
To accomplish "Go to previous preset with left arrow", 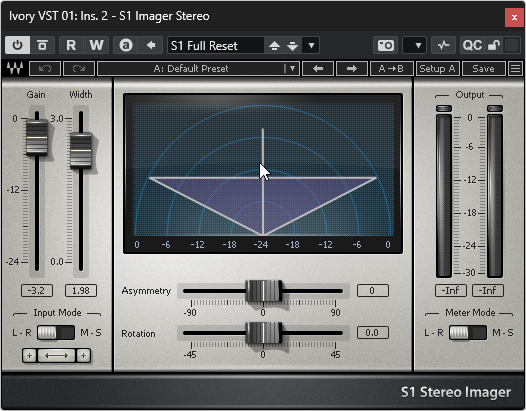I will pos(318,68).
